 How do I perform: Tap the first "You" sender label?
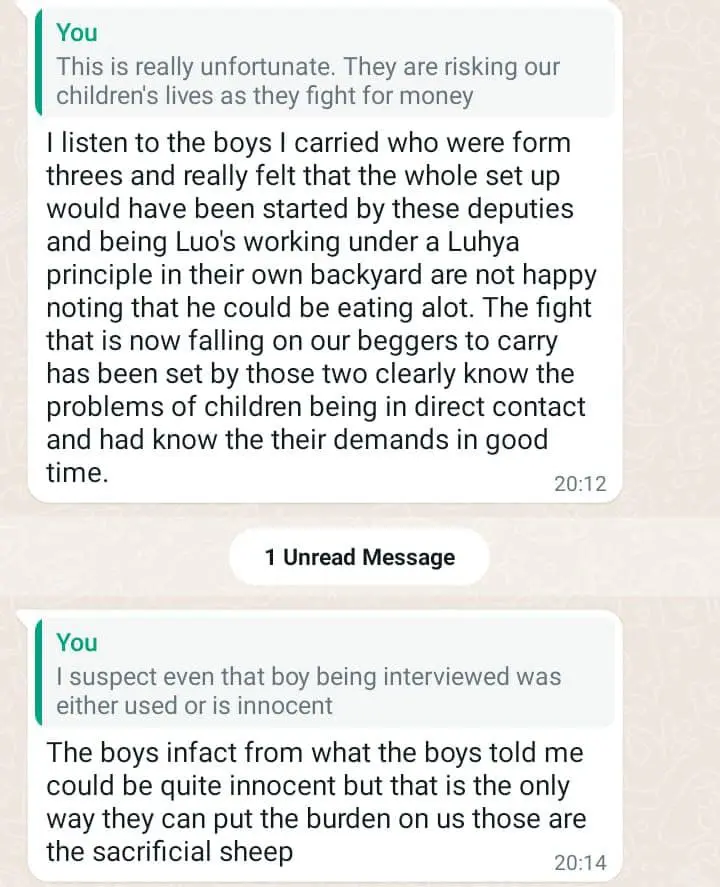(77, 33)
